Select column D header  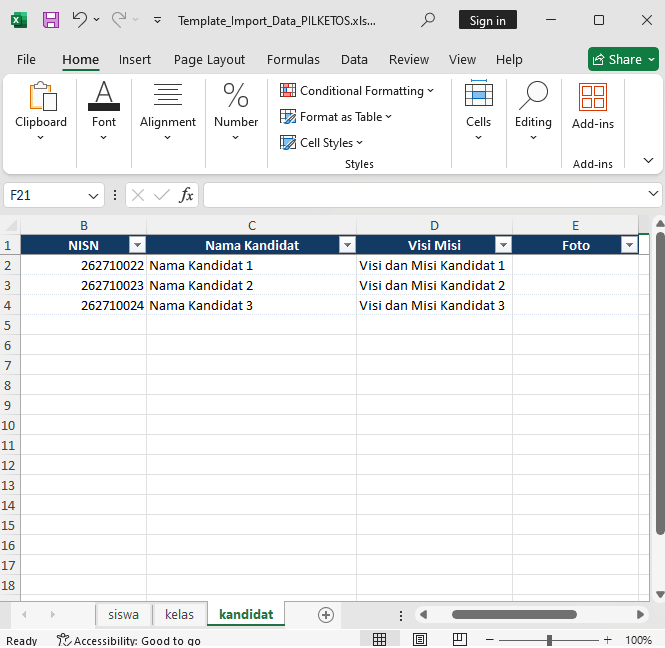(x=434, y=225)
